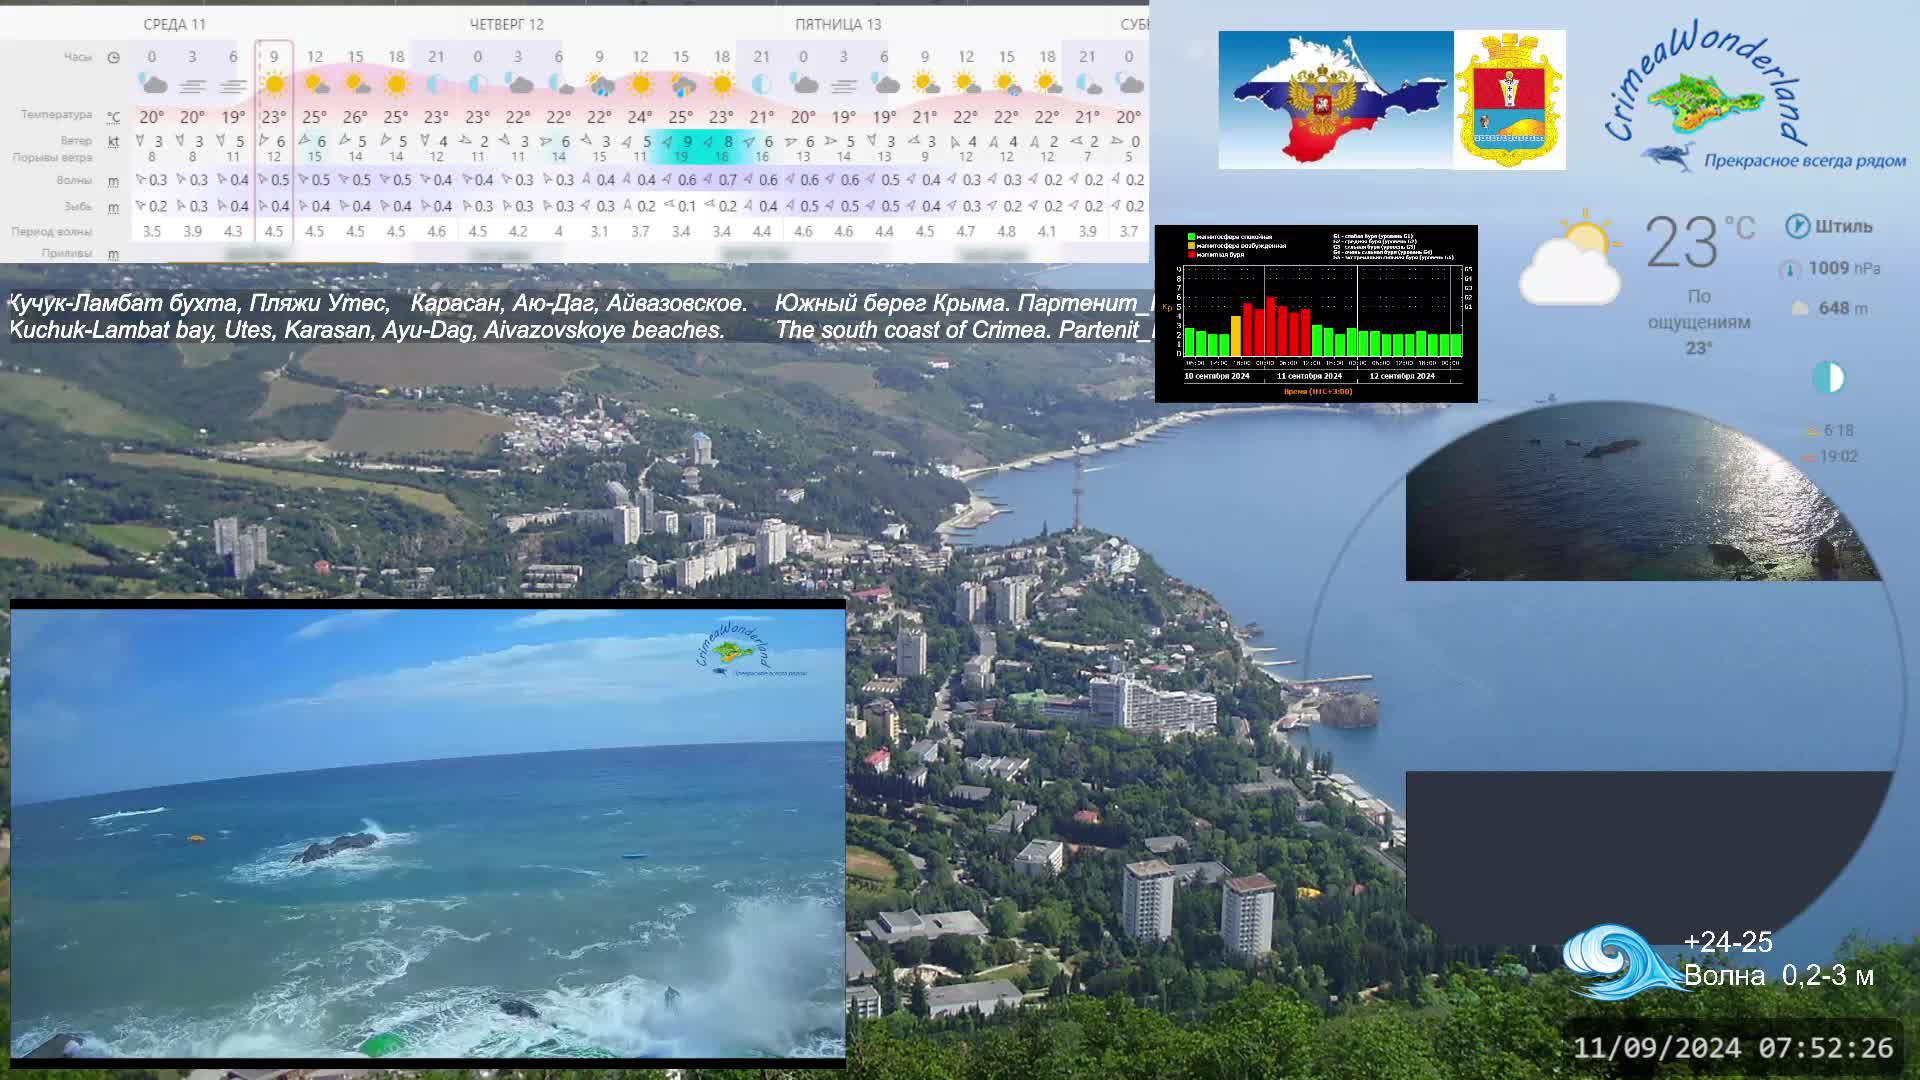Image resolution: width=1920 pixels, height=1080 pixels.
Task: Click the 4.8 wave period value
Action: click(1006, 231)
